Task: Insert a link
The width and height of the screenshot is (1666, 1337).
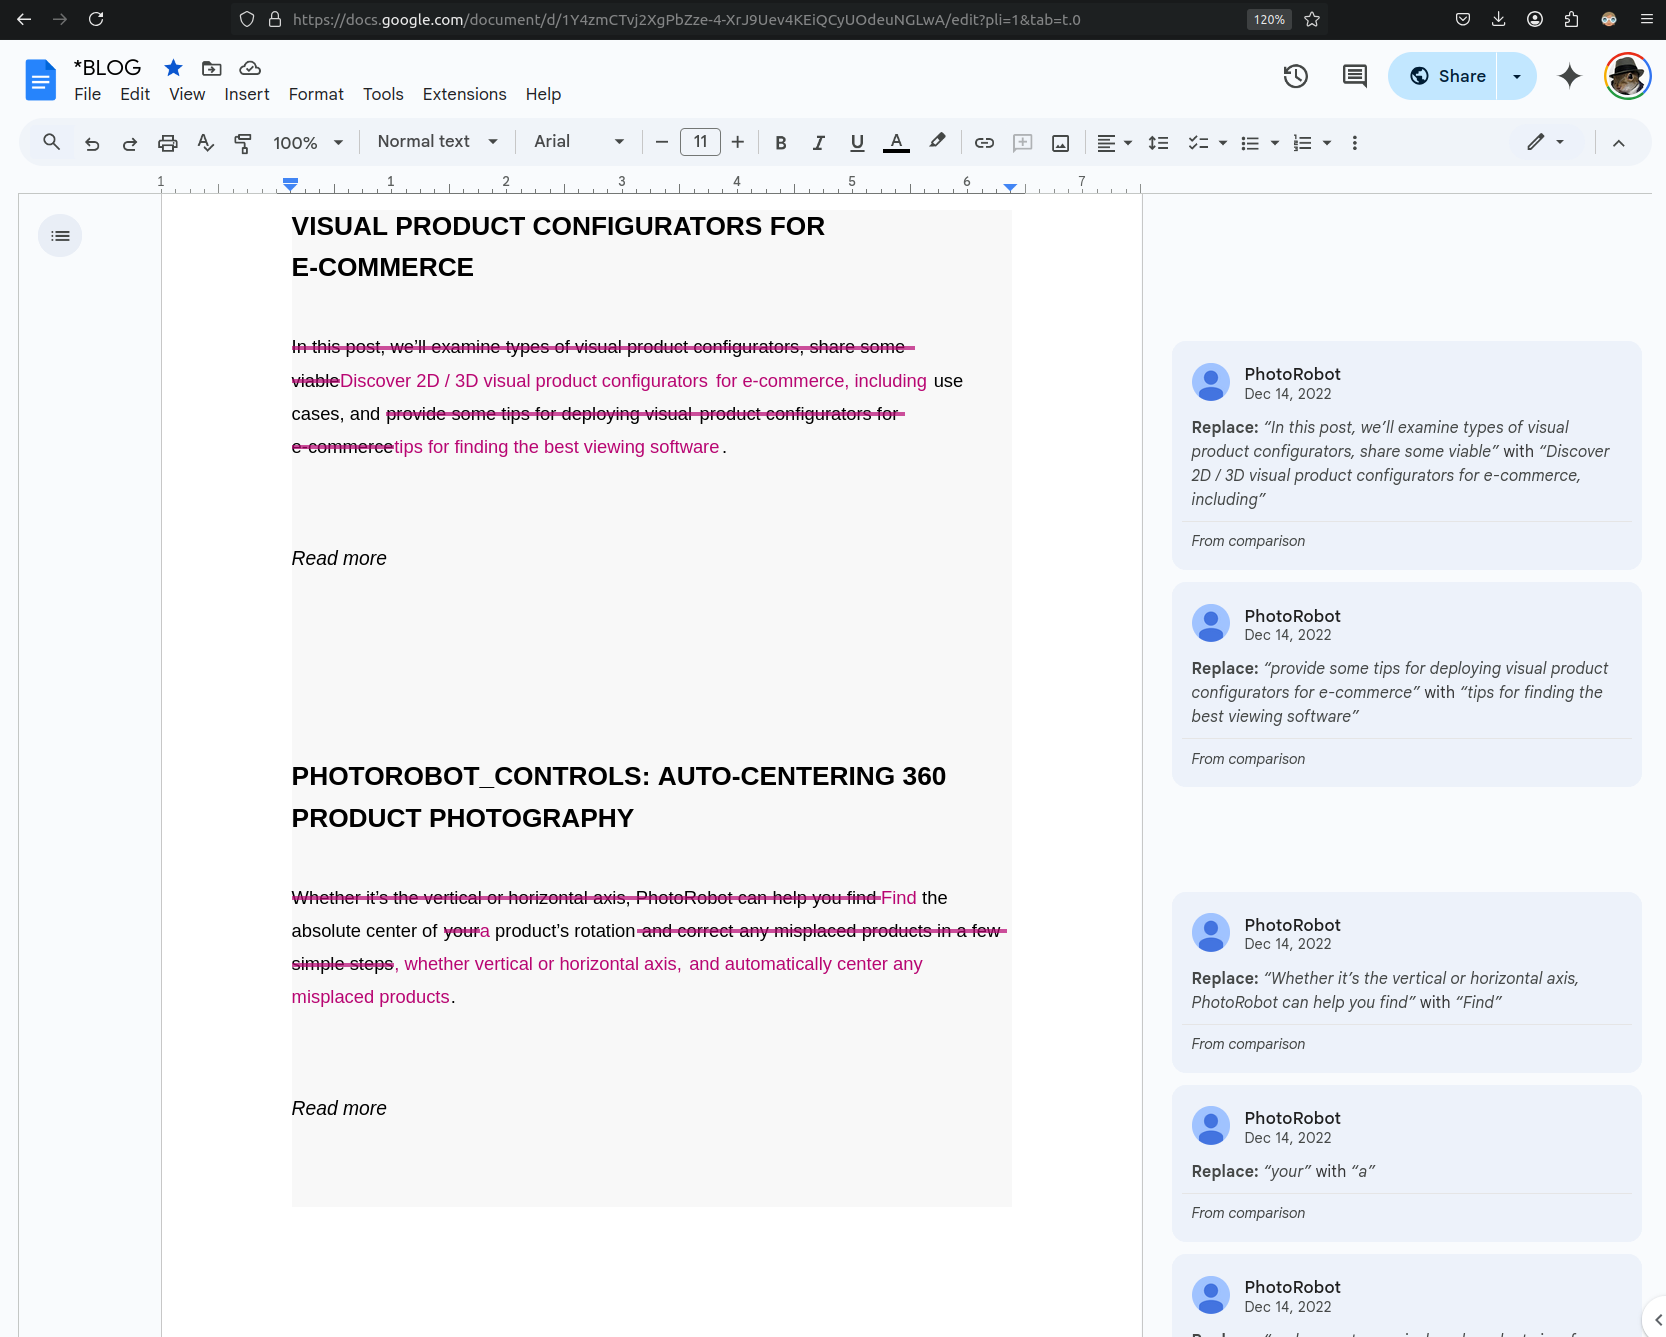Action: (x=984, y=143)
